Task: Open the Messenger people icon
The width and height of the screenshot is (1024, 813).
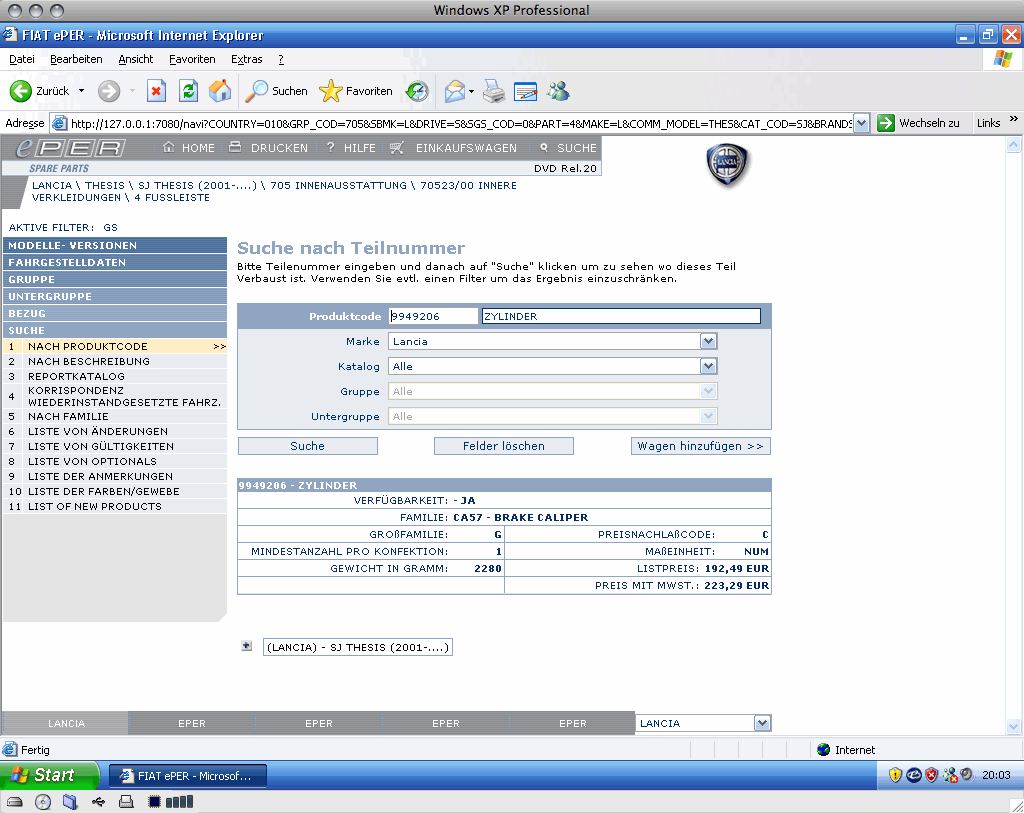Action: coord(558,91)
